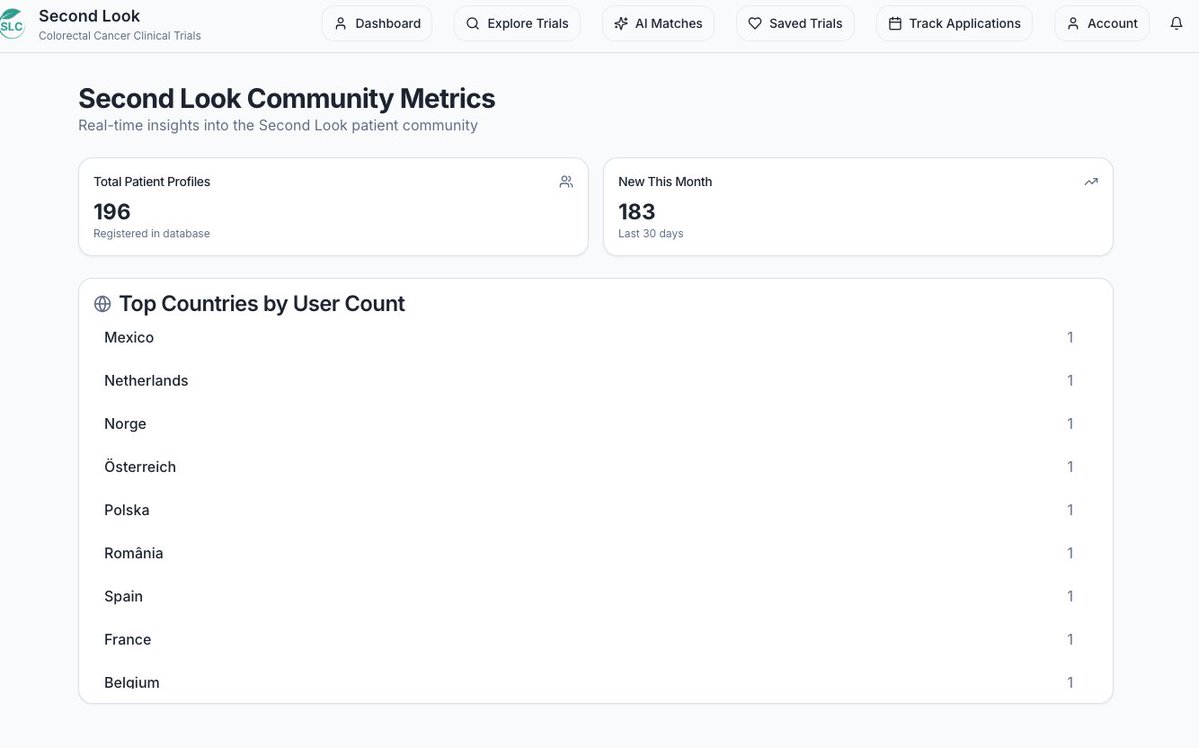Viewport: 1199px width, 748px height.
Task: Open the Account menu
Action: [x=1102, y=24]
